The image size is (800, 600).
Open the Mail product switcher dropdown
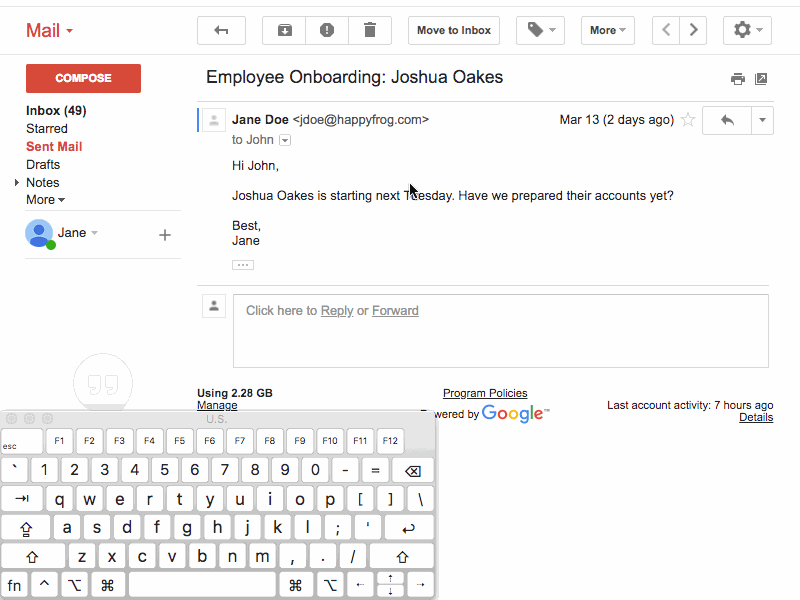pyautogui.click(x=49, y=31)
